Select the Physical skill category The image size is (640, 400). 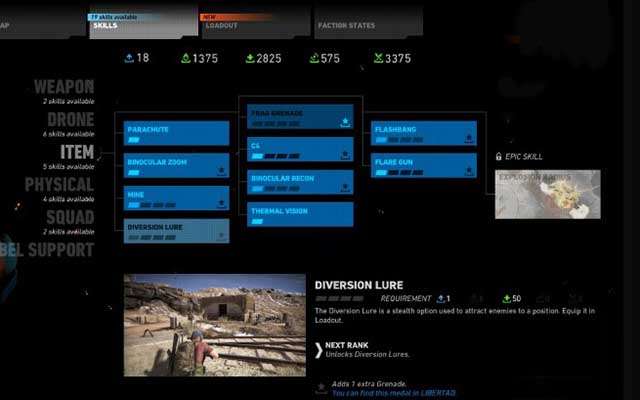coord(60,184)
